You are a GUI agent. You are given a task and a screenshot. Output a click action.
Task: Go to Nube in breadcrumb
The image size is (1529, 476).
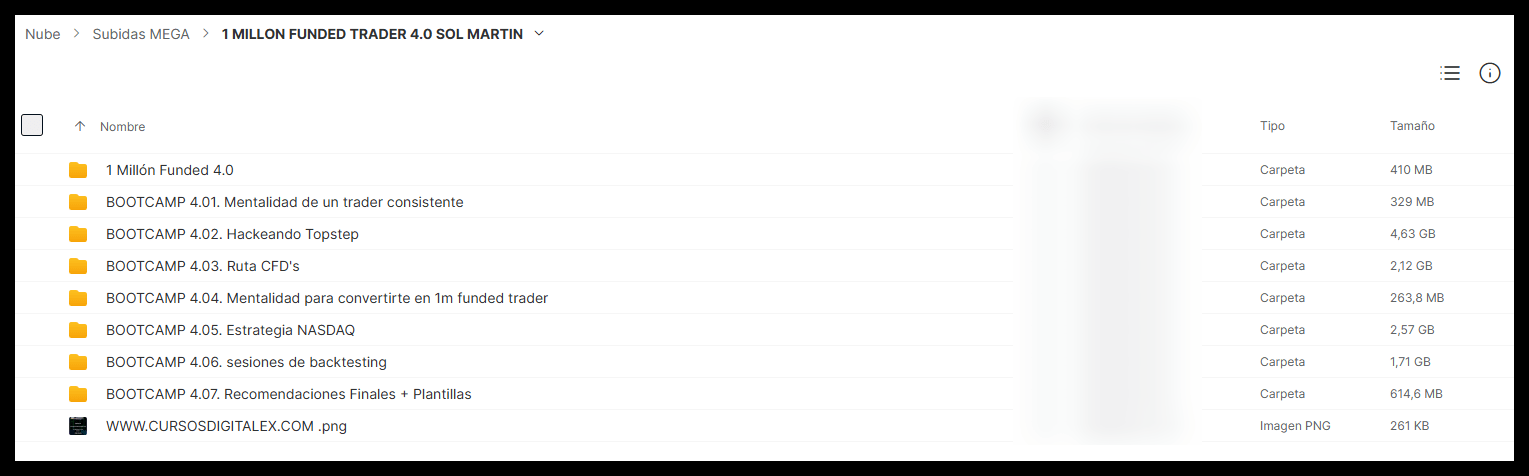coord(43,34)
